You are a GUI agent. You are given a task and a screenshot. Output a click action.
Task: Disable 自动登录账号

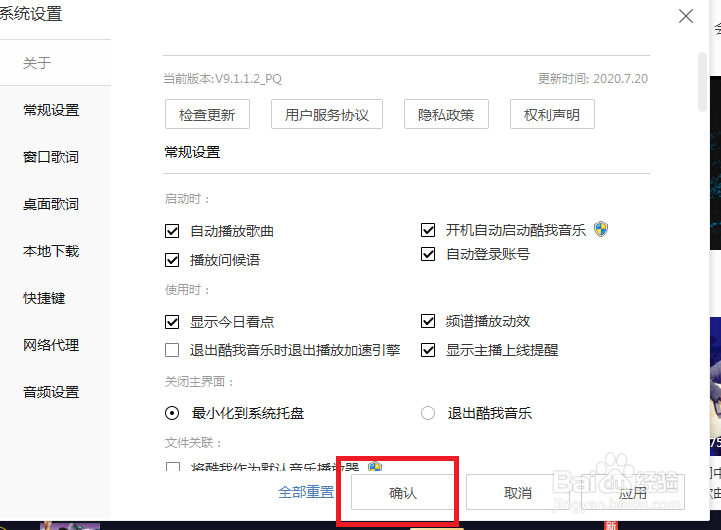click(x=428, y=254)
